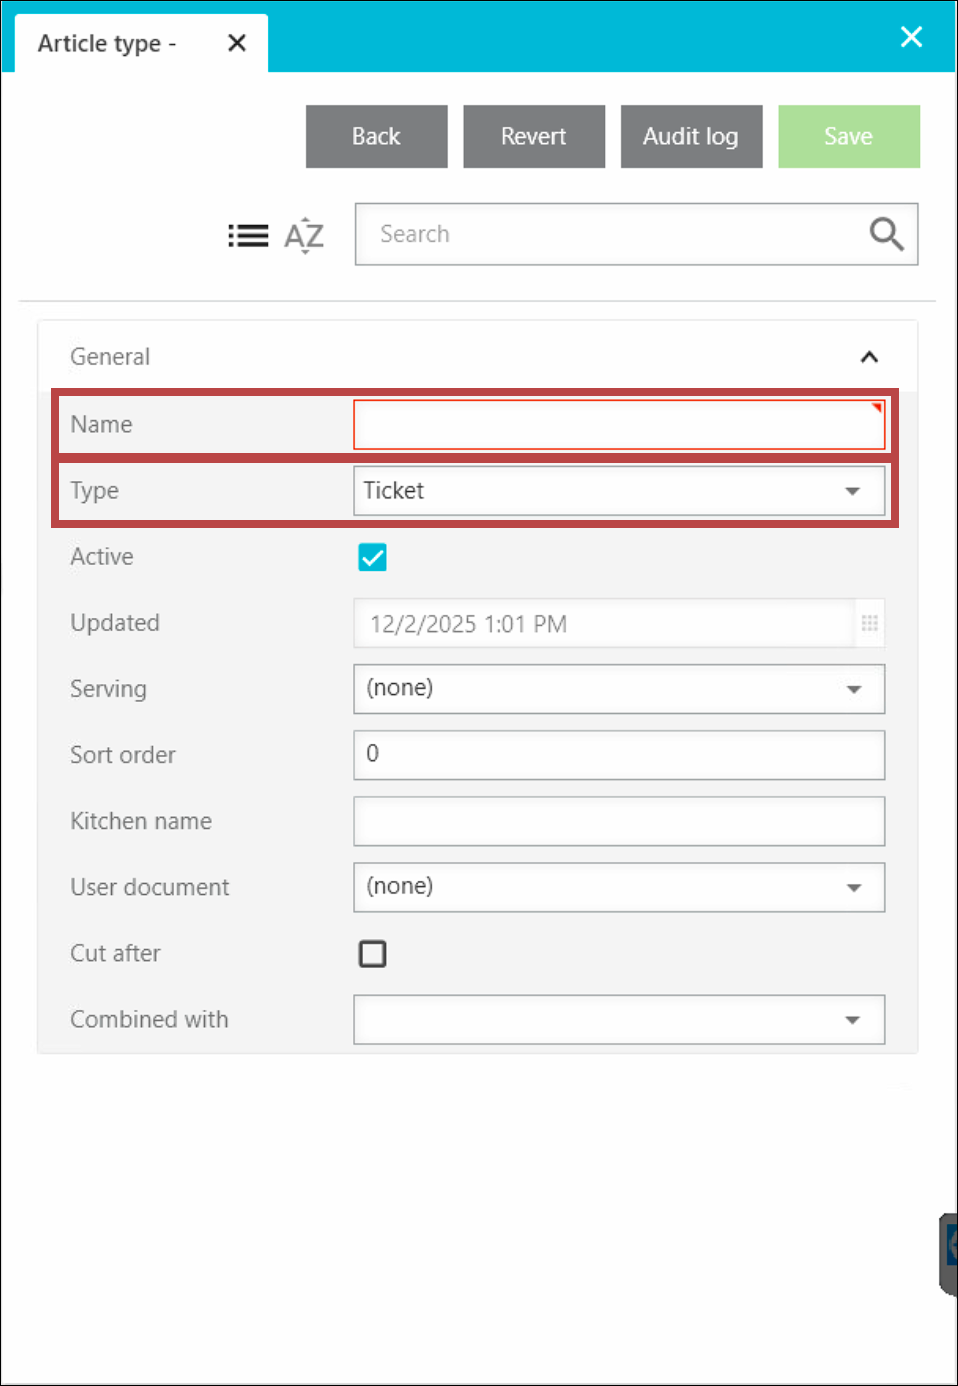The height and width of the screenshot is (1386, 958).
Task: Click into the Name input field
Action: [x=618, y=425]
